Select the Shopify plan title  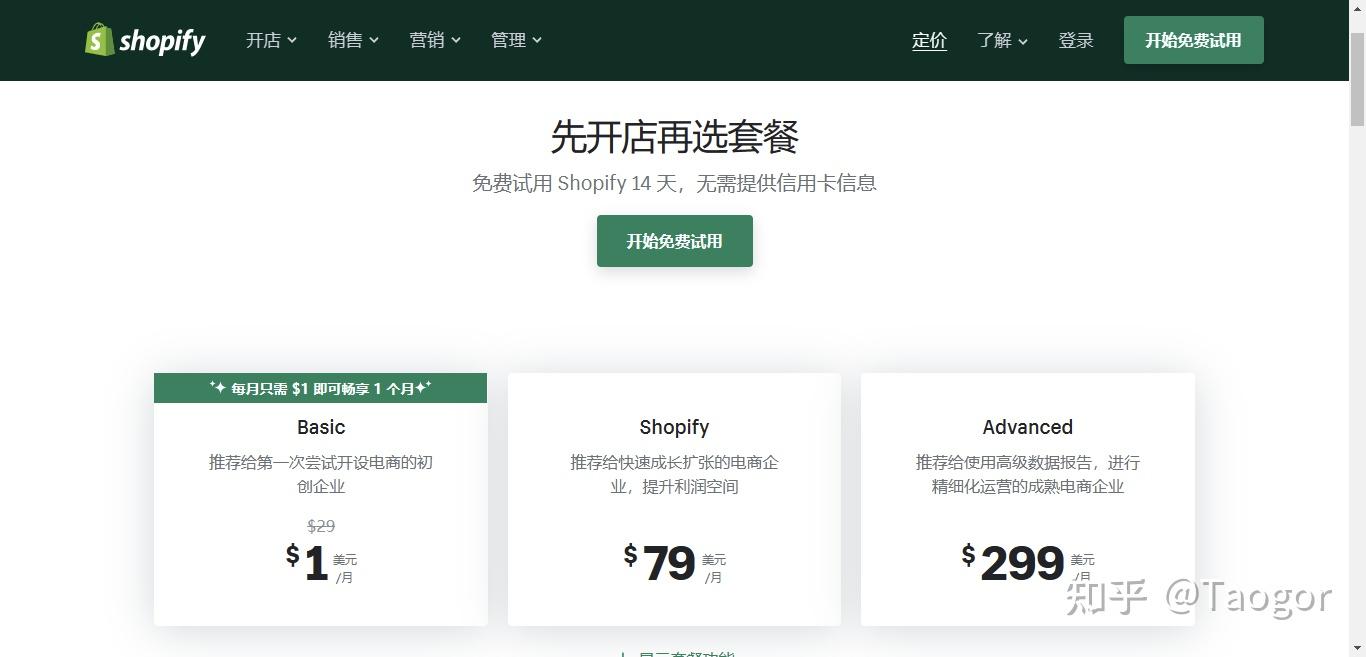674,427
